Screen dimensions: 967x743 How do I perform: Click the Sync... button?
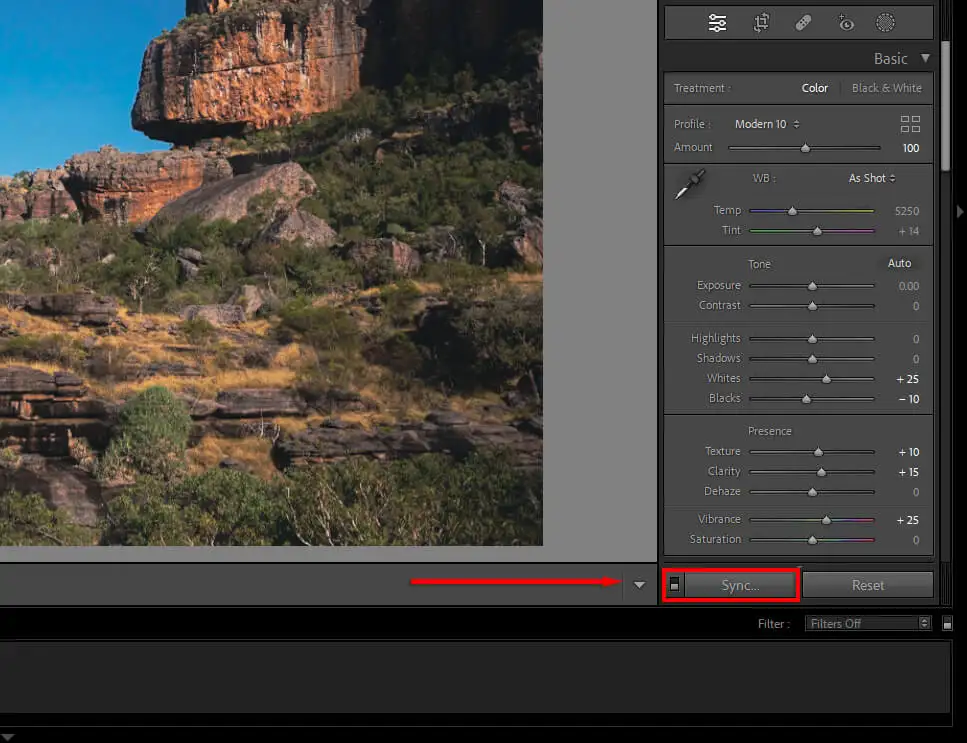(x=740, y=585)
